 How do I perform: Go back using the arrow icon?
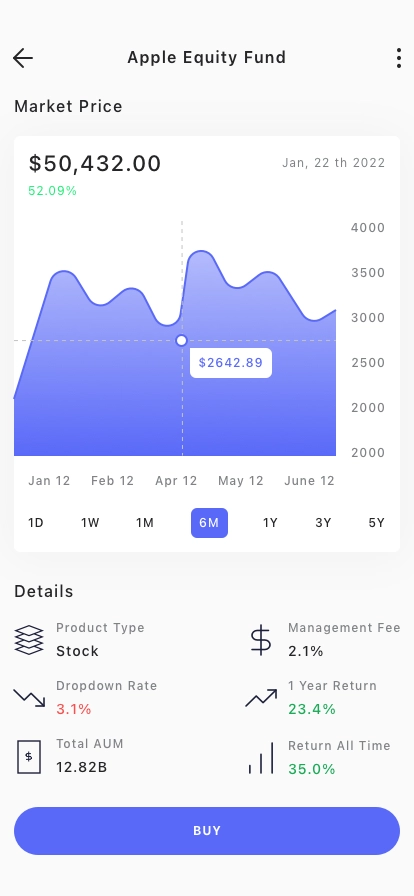(23, 58)
